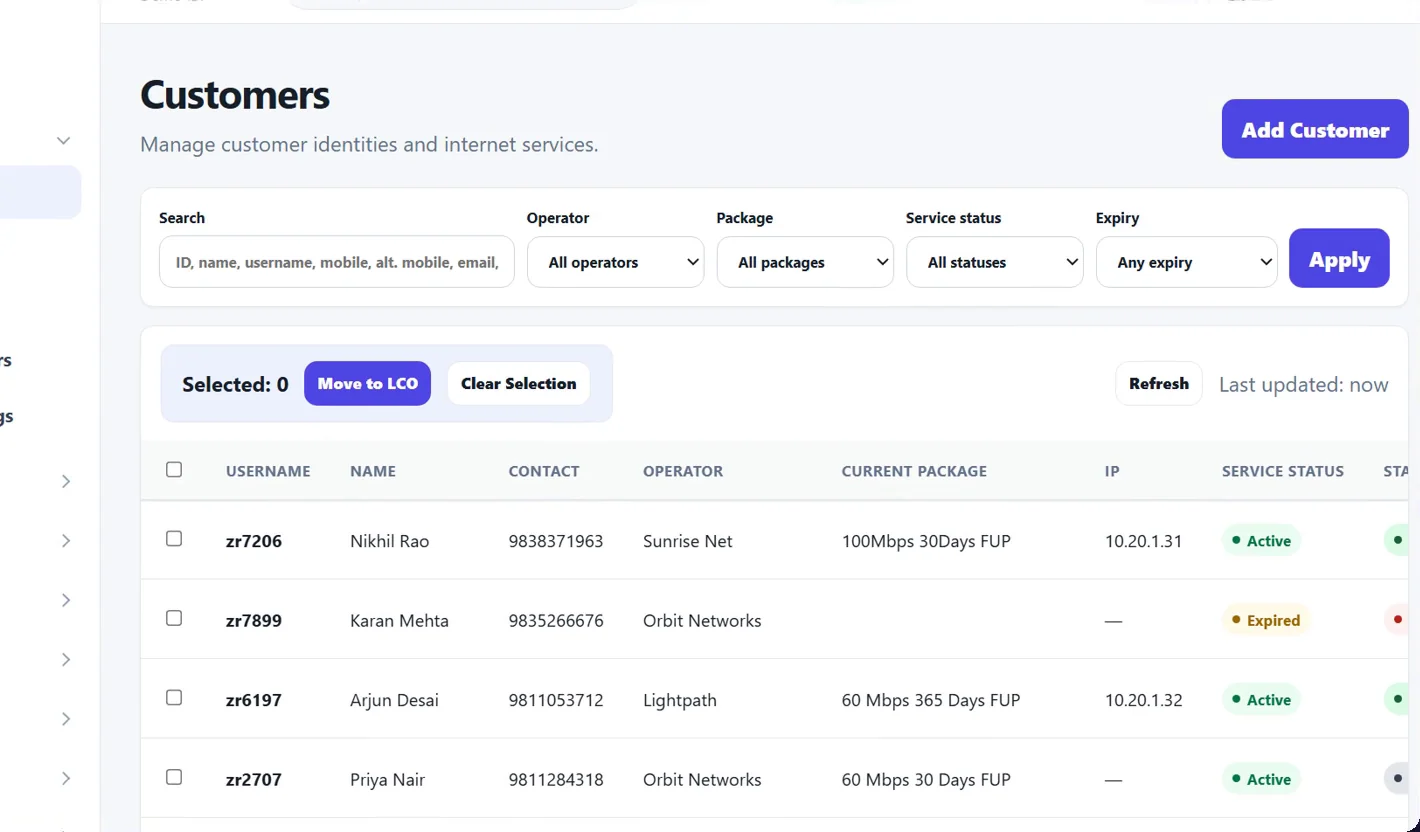Open the Package filter dropdown
Viewport: 1420px width, 832px height.
805,262
